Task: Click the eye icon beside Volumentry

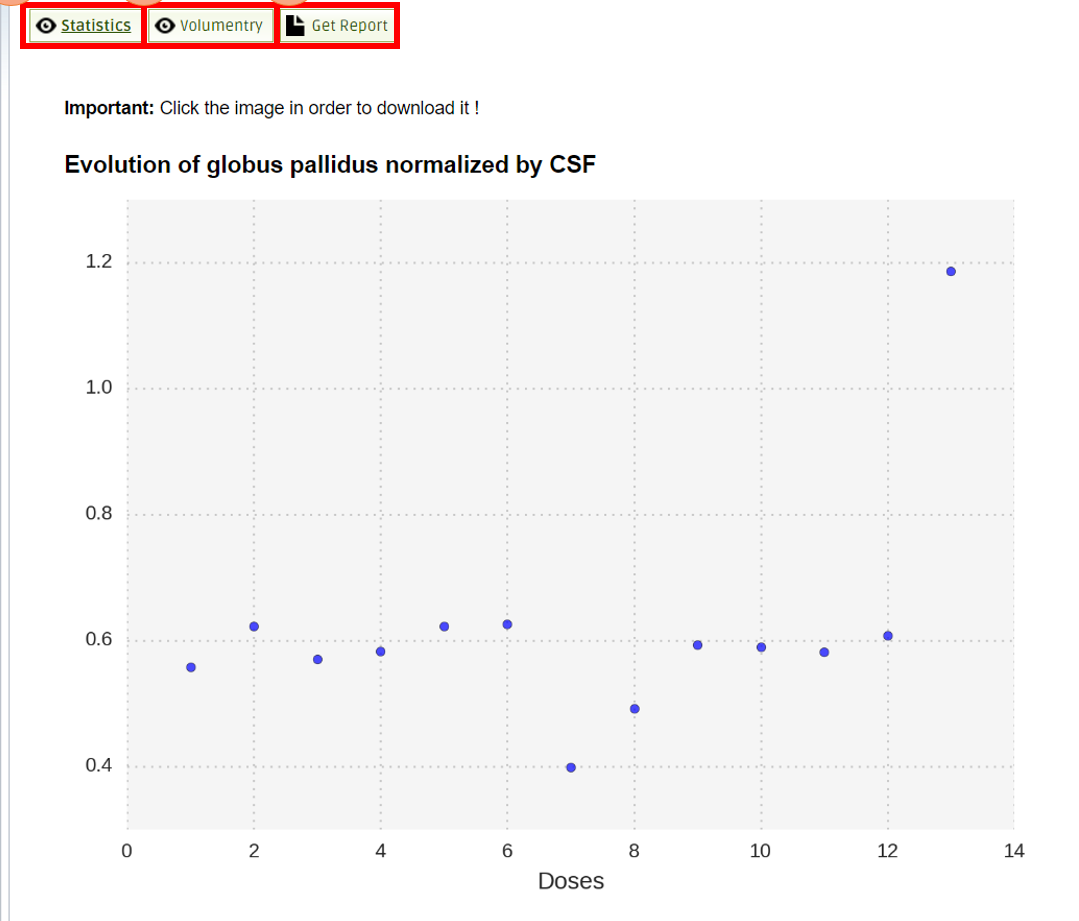Action: [165, 25]
